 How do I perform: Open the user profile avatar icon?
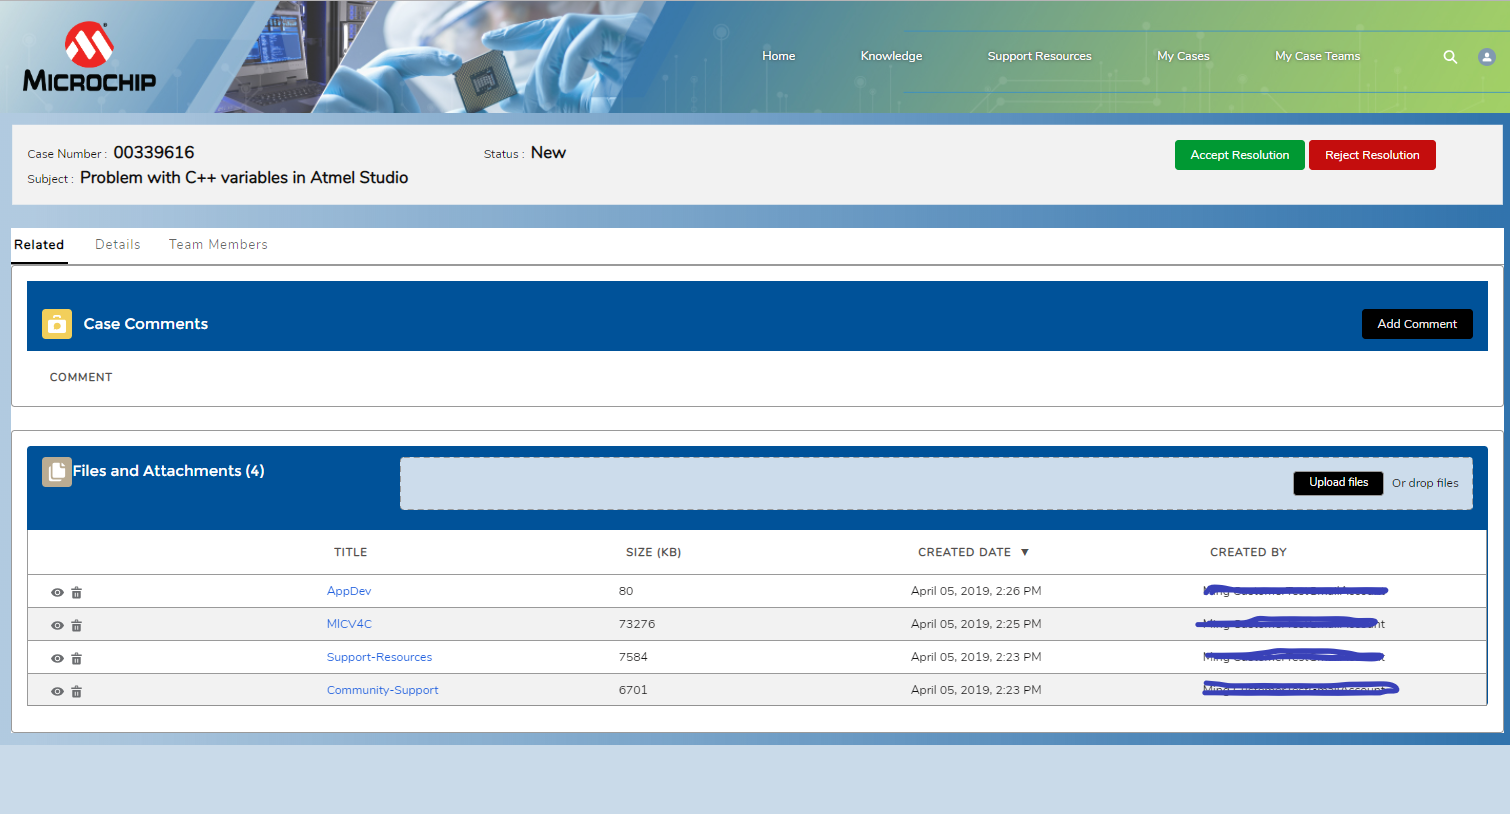click(1487, 57)
